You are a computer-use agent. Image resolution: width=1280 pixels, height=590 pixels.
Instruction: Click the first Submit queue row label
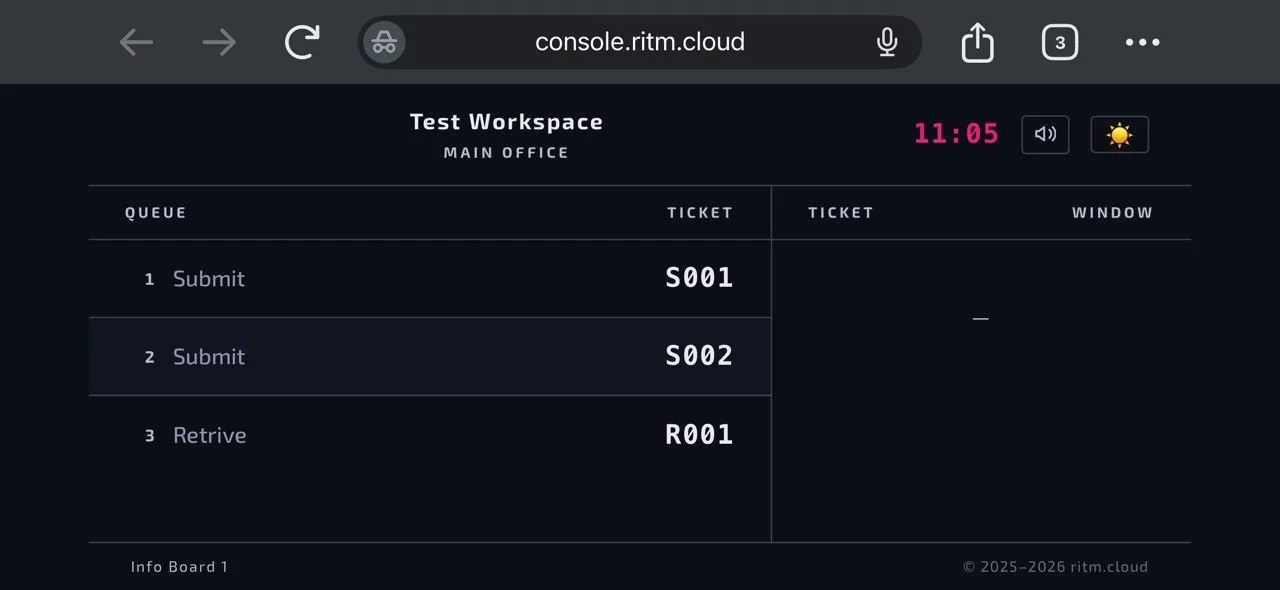pos(208,279)
